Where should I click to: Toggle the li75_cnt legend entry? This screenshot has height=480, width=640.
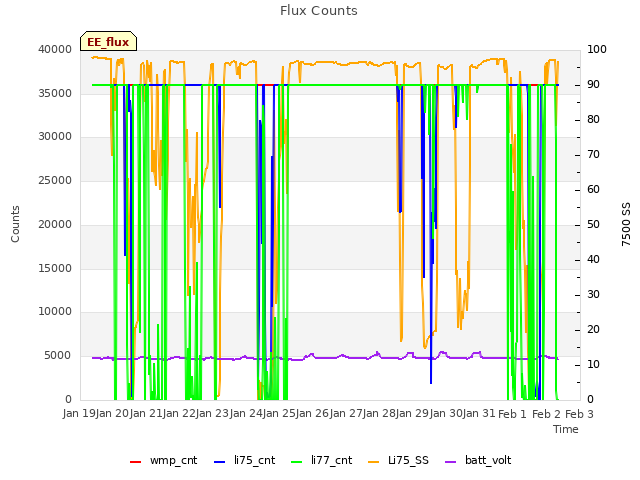point(244,461)
